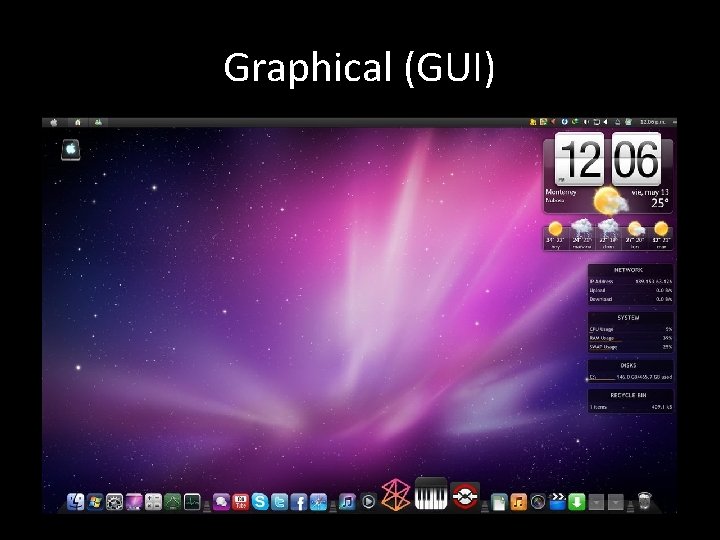Click the city name in weather widget
The image size is (720, 540).
[x=561, y=192]
